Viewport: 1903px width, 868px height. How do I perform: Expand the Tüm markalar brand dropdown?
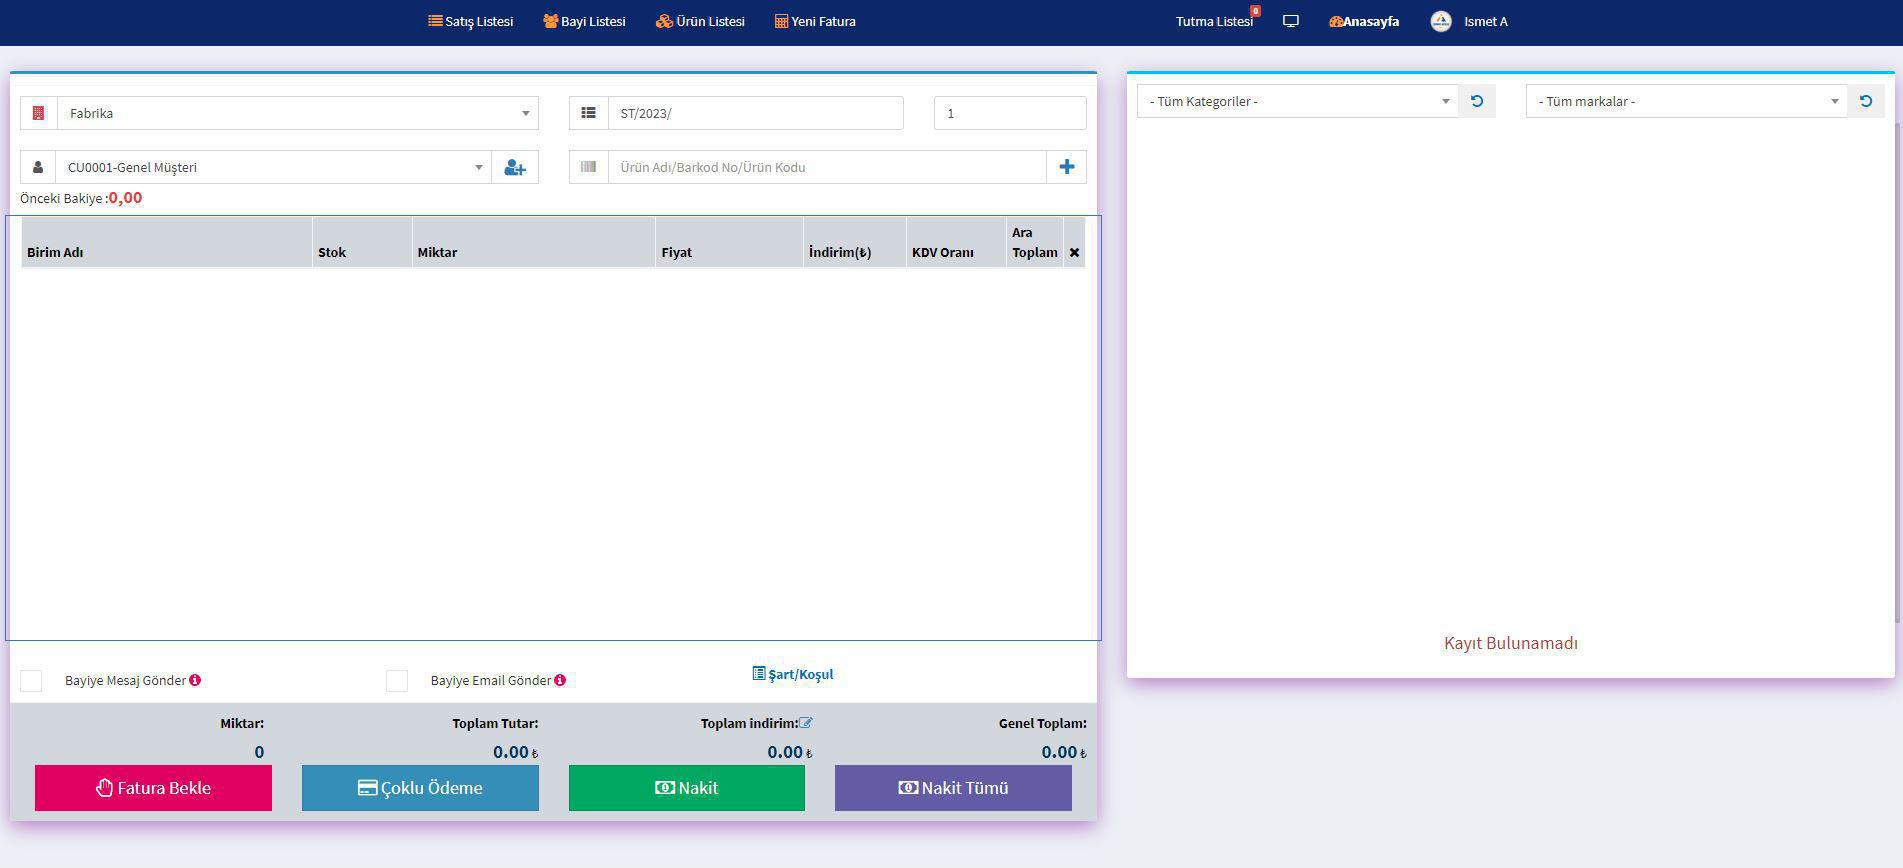(1686, 101)
